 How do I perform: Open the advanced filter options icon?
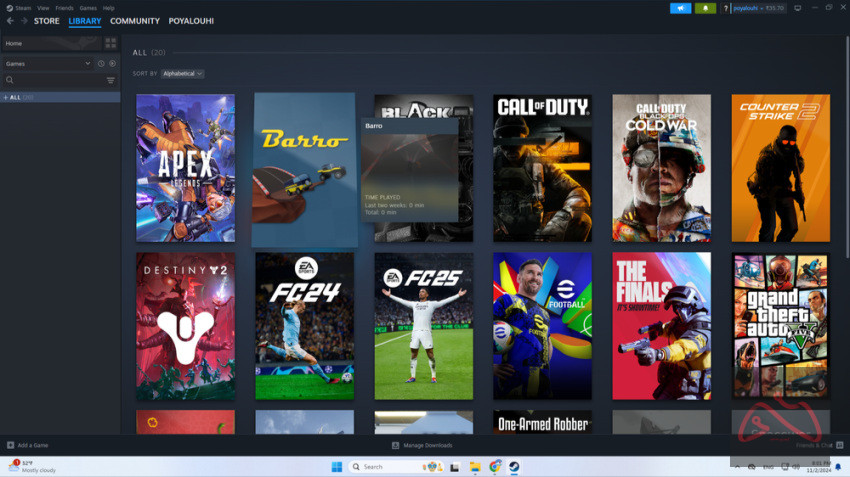point(110,80)
